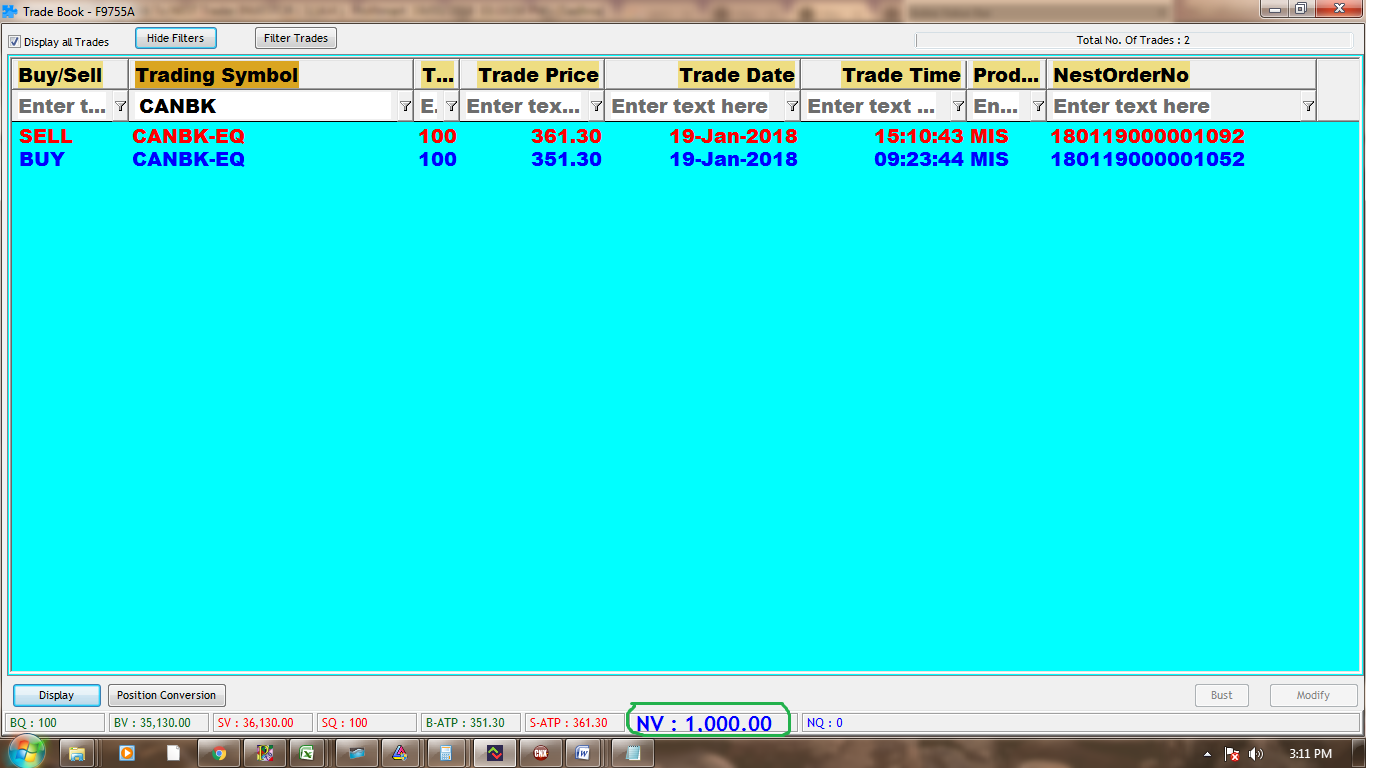Open the NestOrderNo filter dropdown
This screenshot has height=768, width=1380.
click(x=1308, y=106)
